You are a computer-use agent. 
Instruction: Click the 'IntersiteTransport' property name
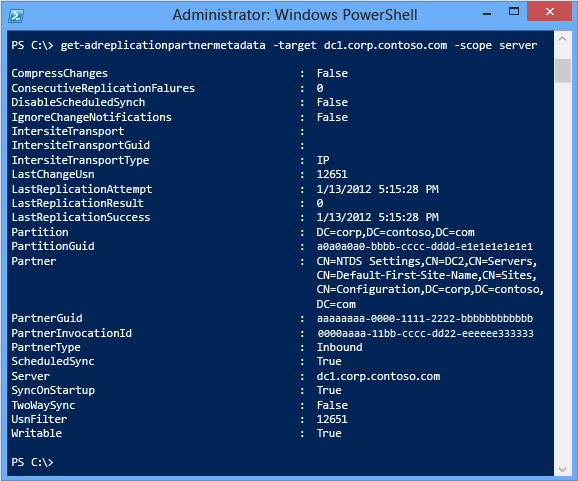68,131
